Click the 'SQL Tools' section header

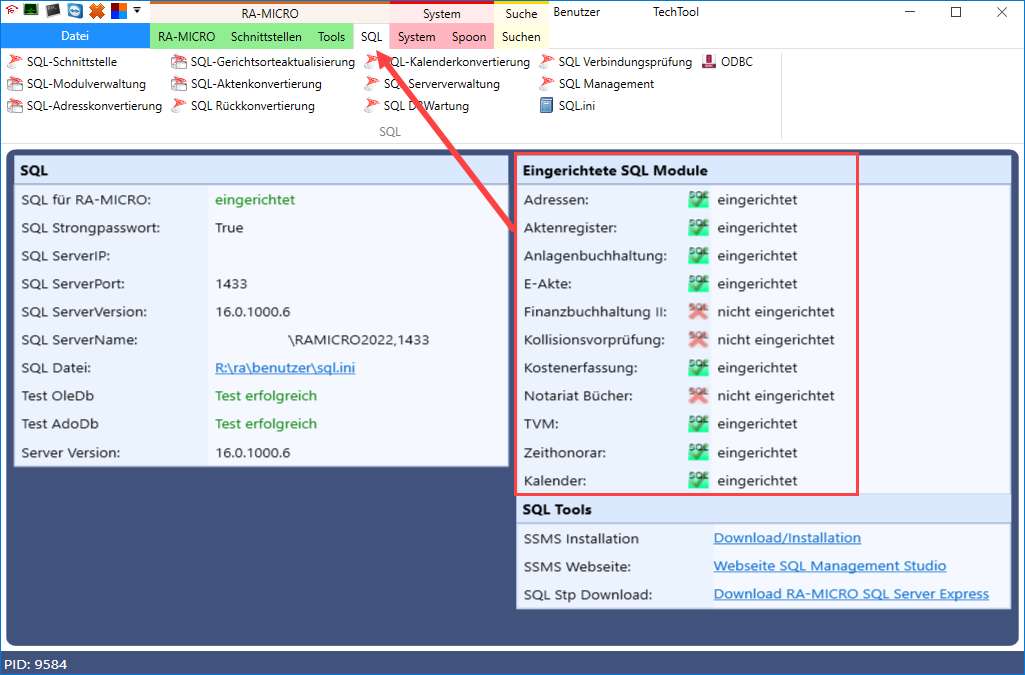556,510
